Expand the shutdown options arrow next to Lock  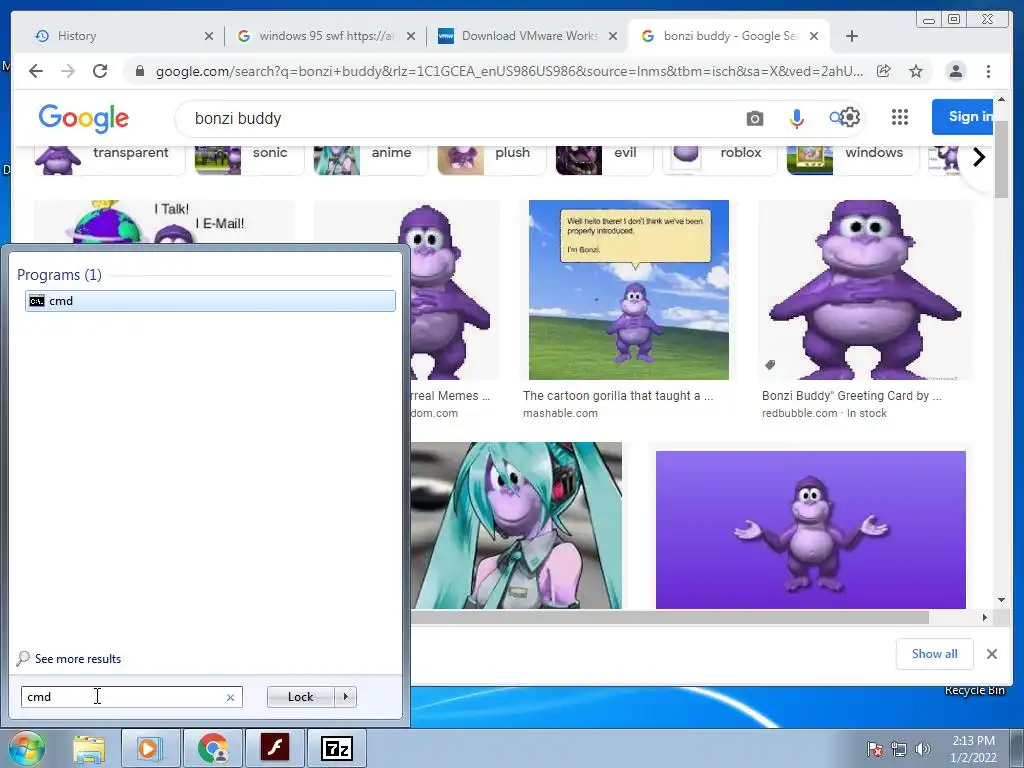coord(345,697)
